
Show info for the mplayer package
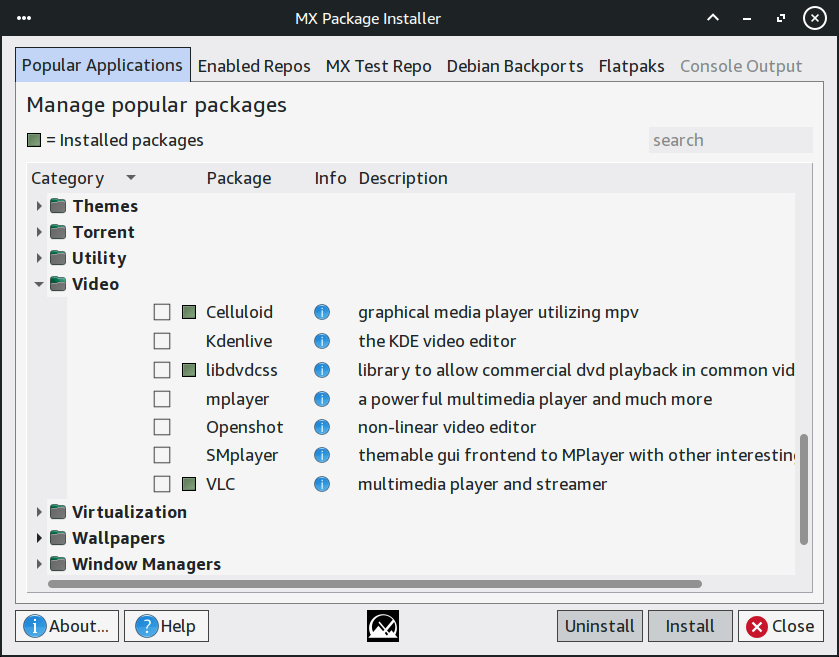point(322,399)
